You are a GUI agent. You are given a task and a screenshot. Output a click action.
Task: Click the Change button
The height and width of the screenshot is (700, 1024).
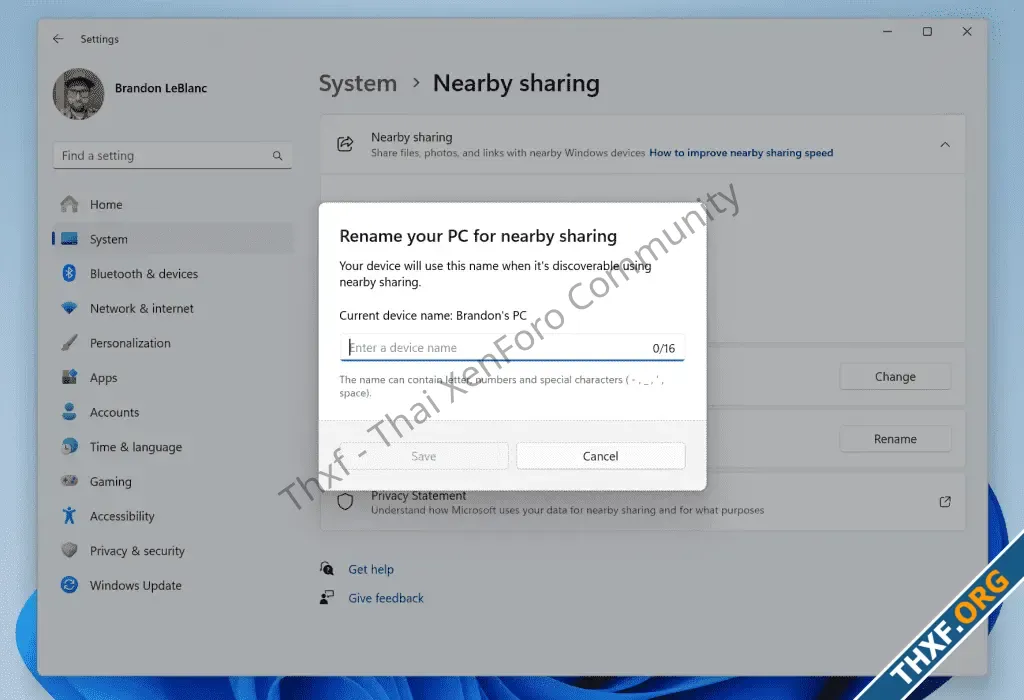click(895, 377)
